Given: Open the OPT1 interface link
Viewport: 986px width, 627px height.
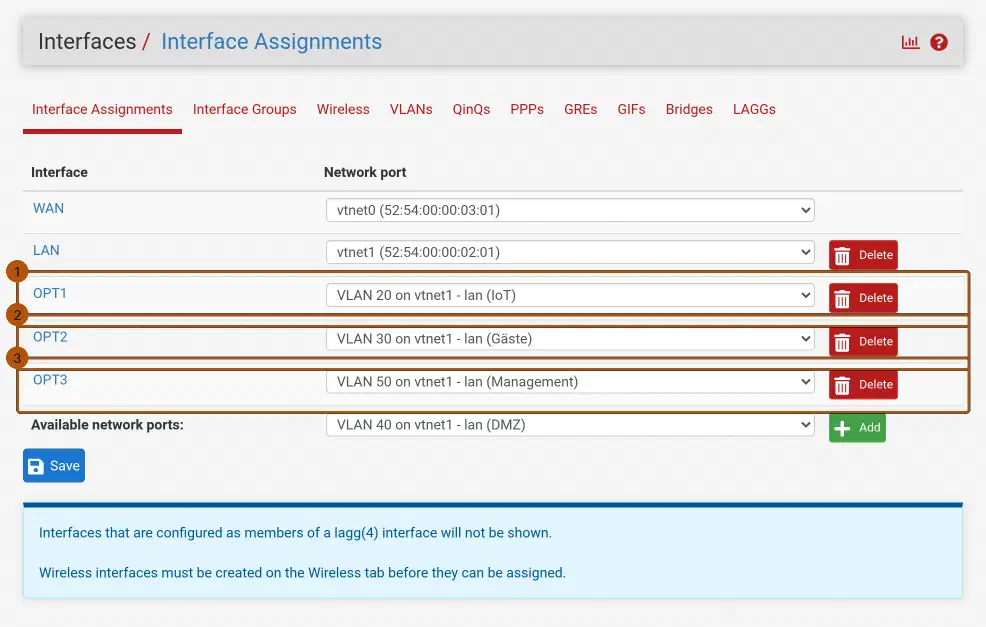Looking at the screenshot, I should tap(50, 293).
